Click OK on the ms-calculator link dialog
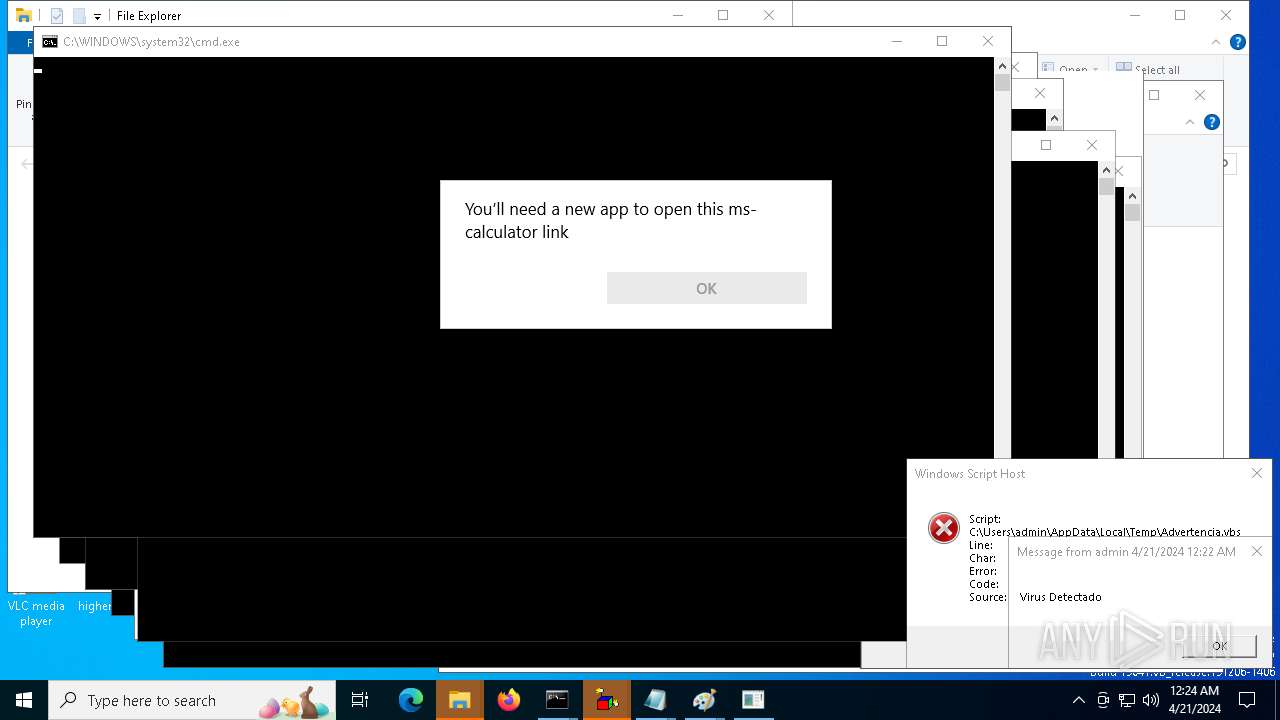1280x720 pixels. click(706, 288)
